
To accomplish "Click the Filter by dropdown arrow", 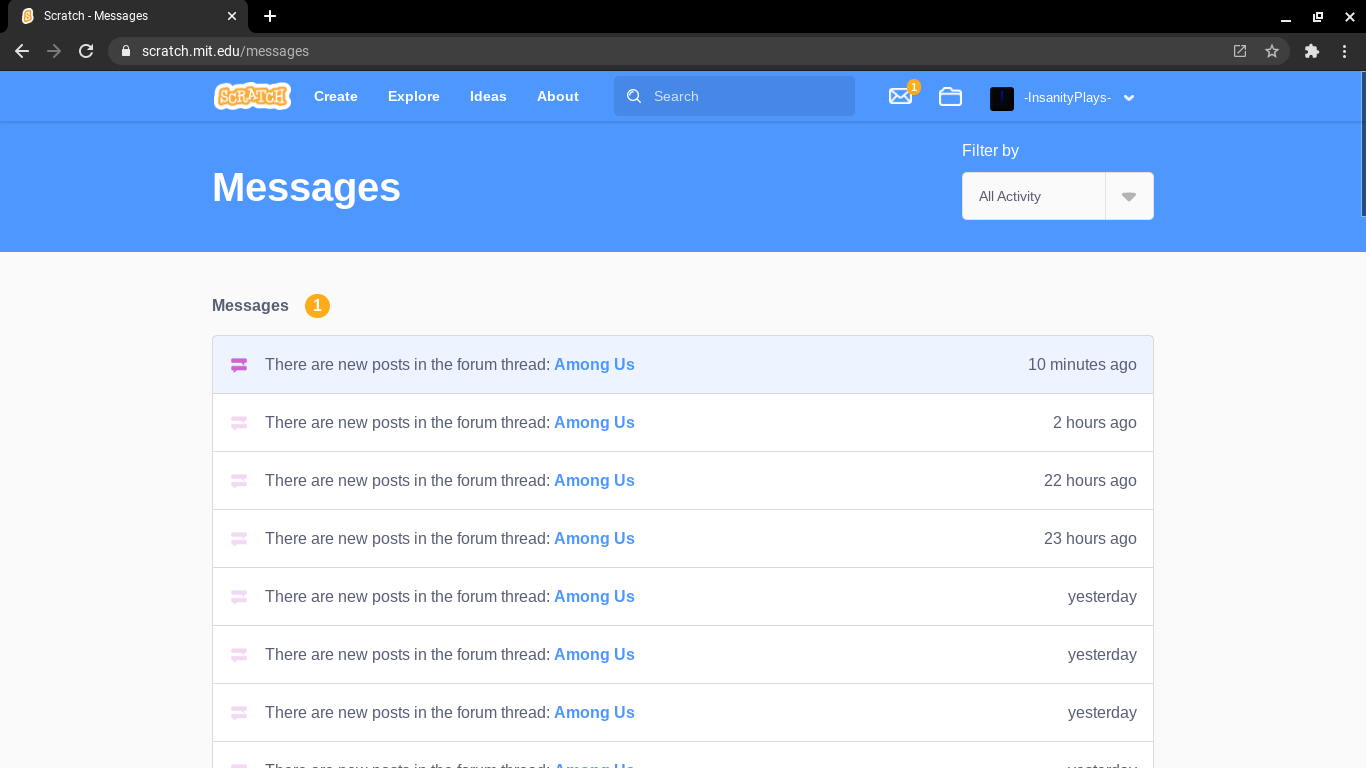I will pos(1129,197).
